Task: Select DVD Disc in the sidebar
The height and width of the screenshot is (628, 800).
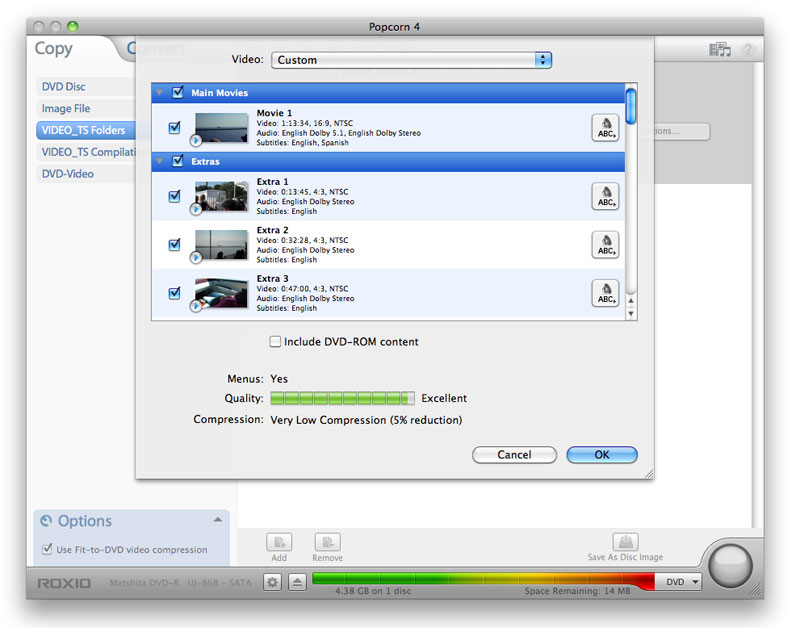Action: 64,87
